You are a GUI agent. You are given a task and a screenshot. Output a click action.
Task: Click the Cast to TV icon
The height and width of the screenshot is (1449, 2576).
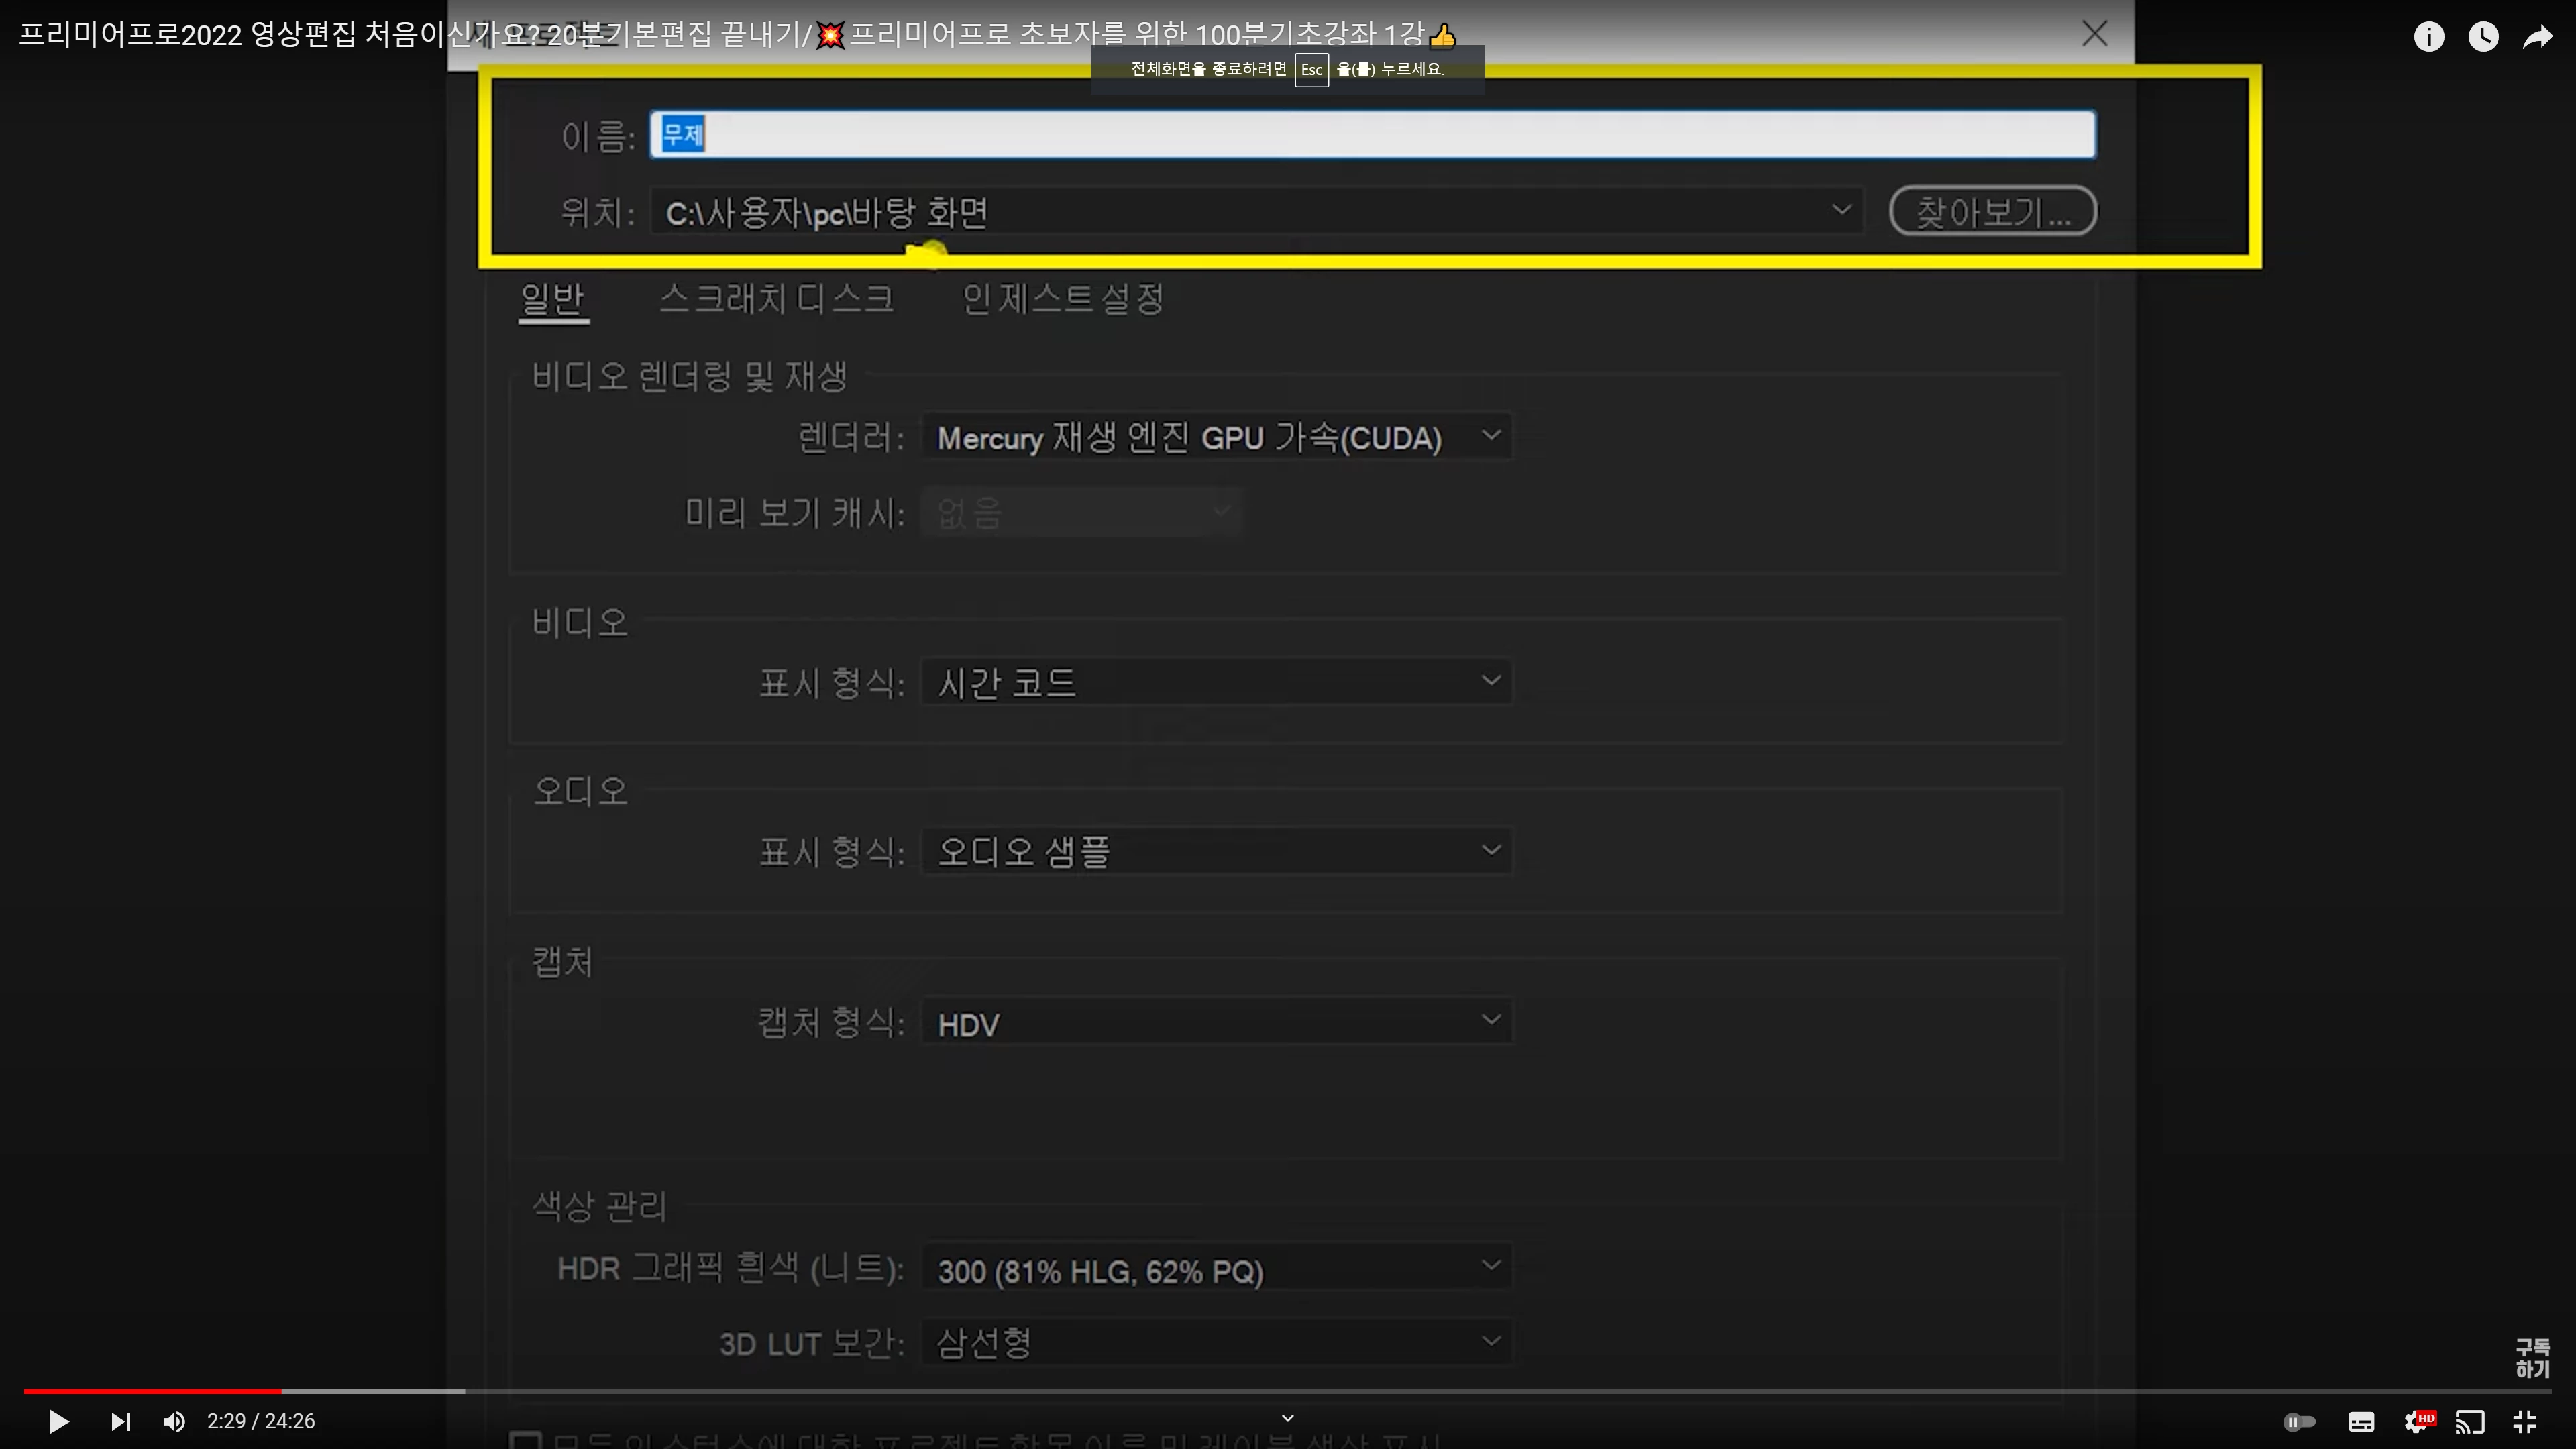(x=2470, y=1421)
